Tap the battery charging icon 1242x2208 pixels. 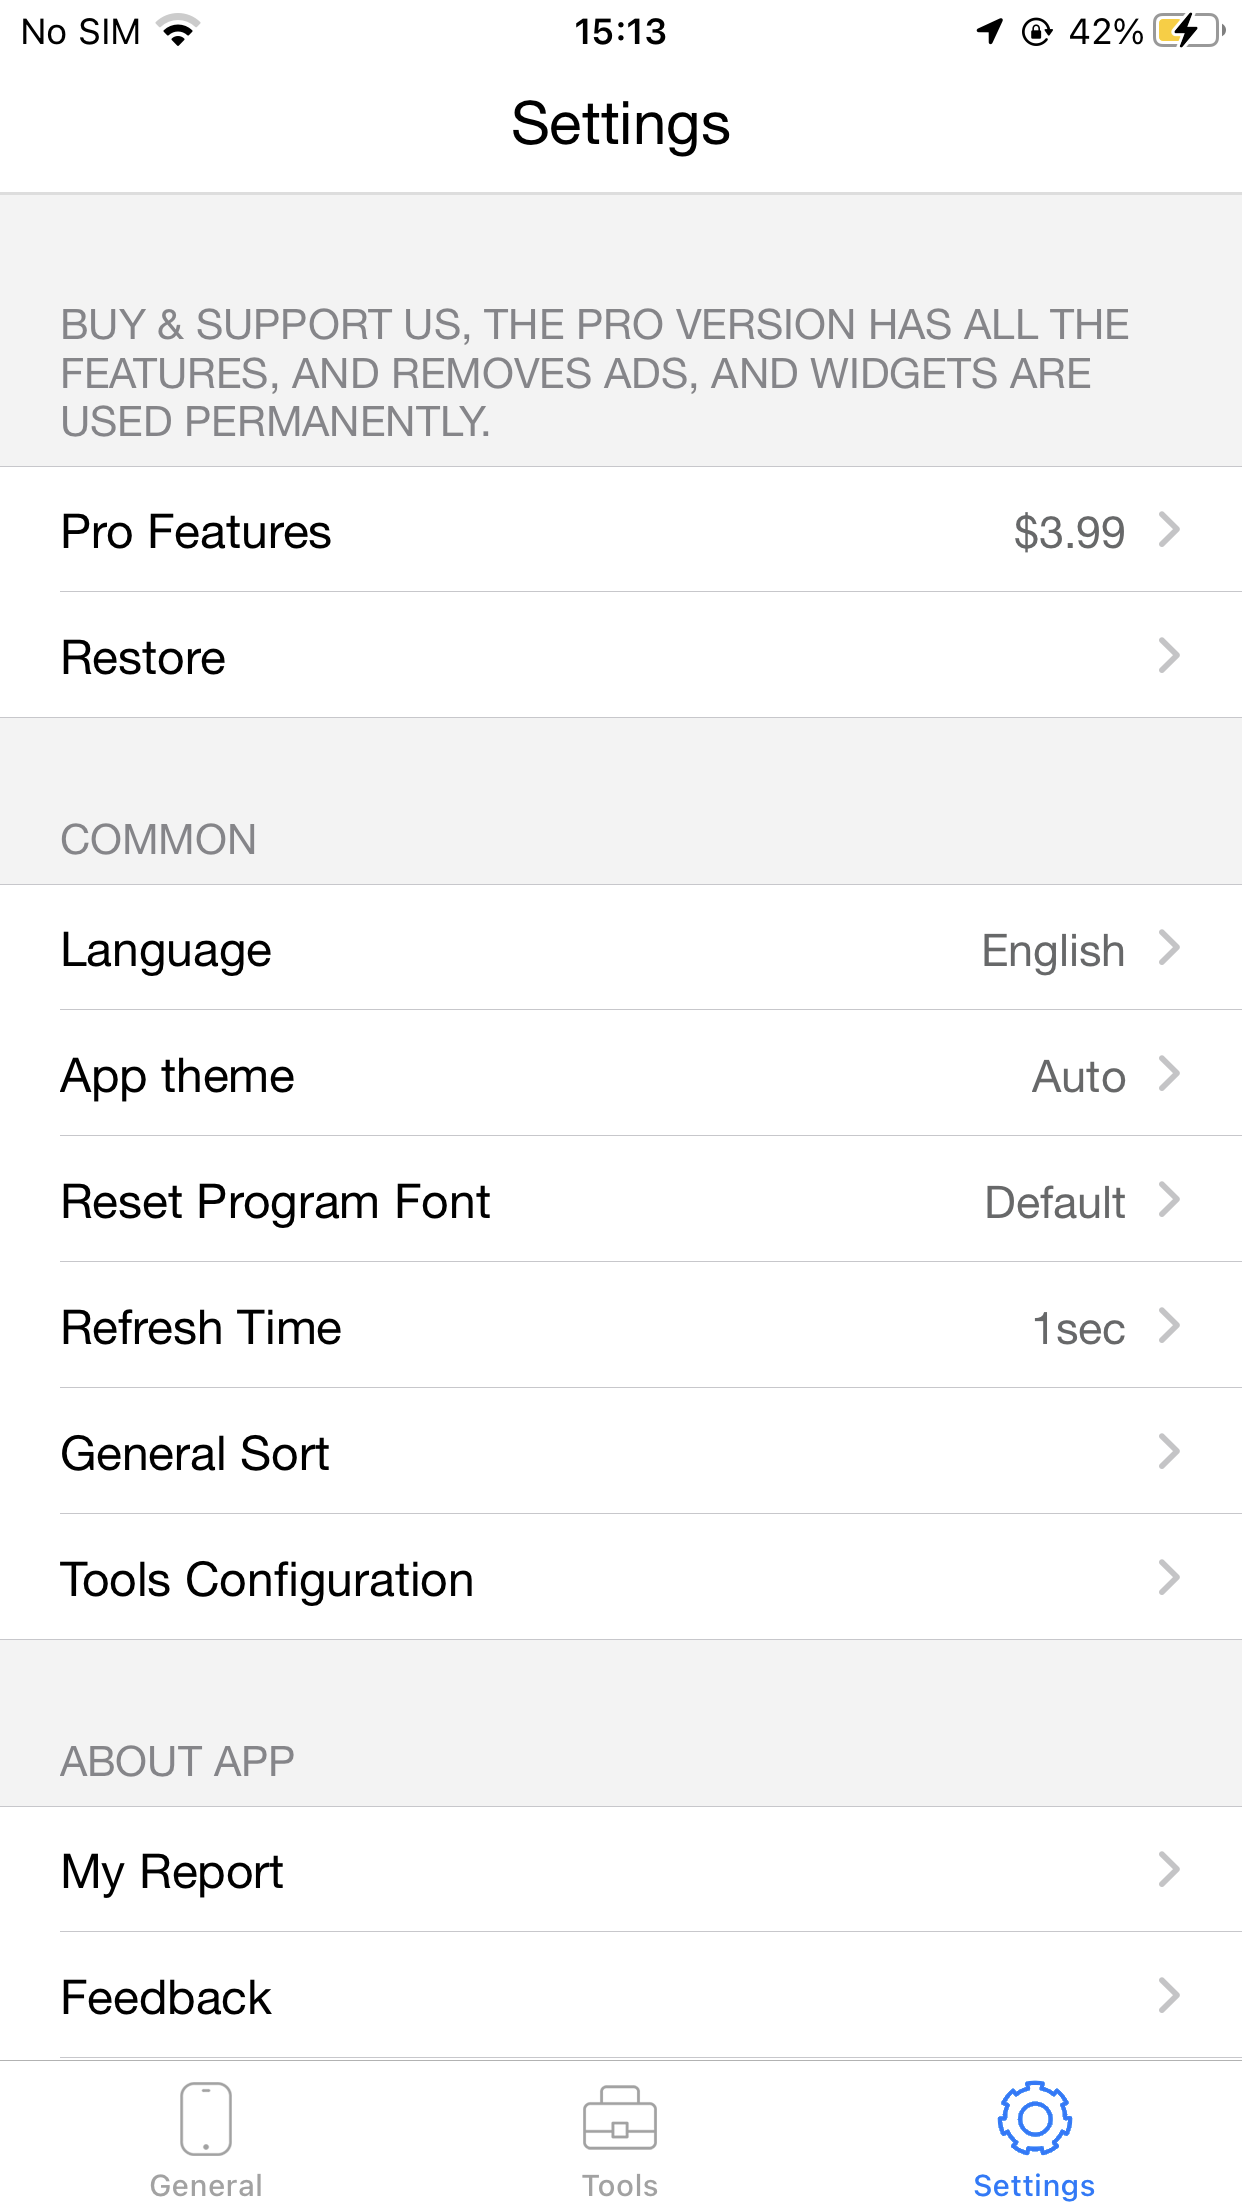1187,31
